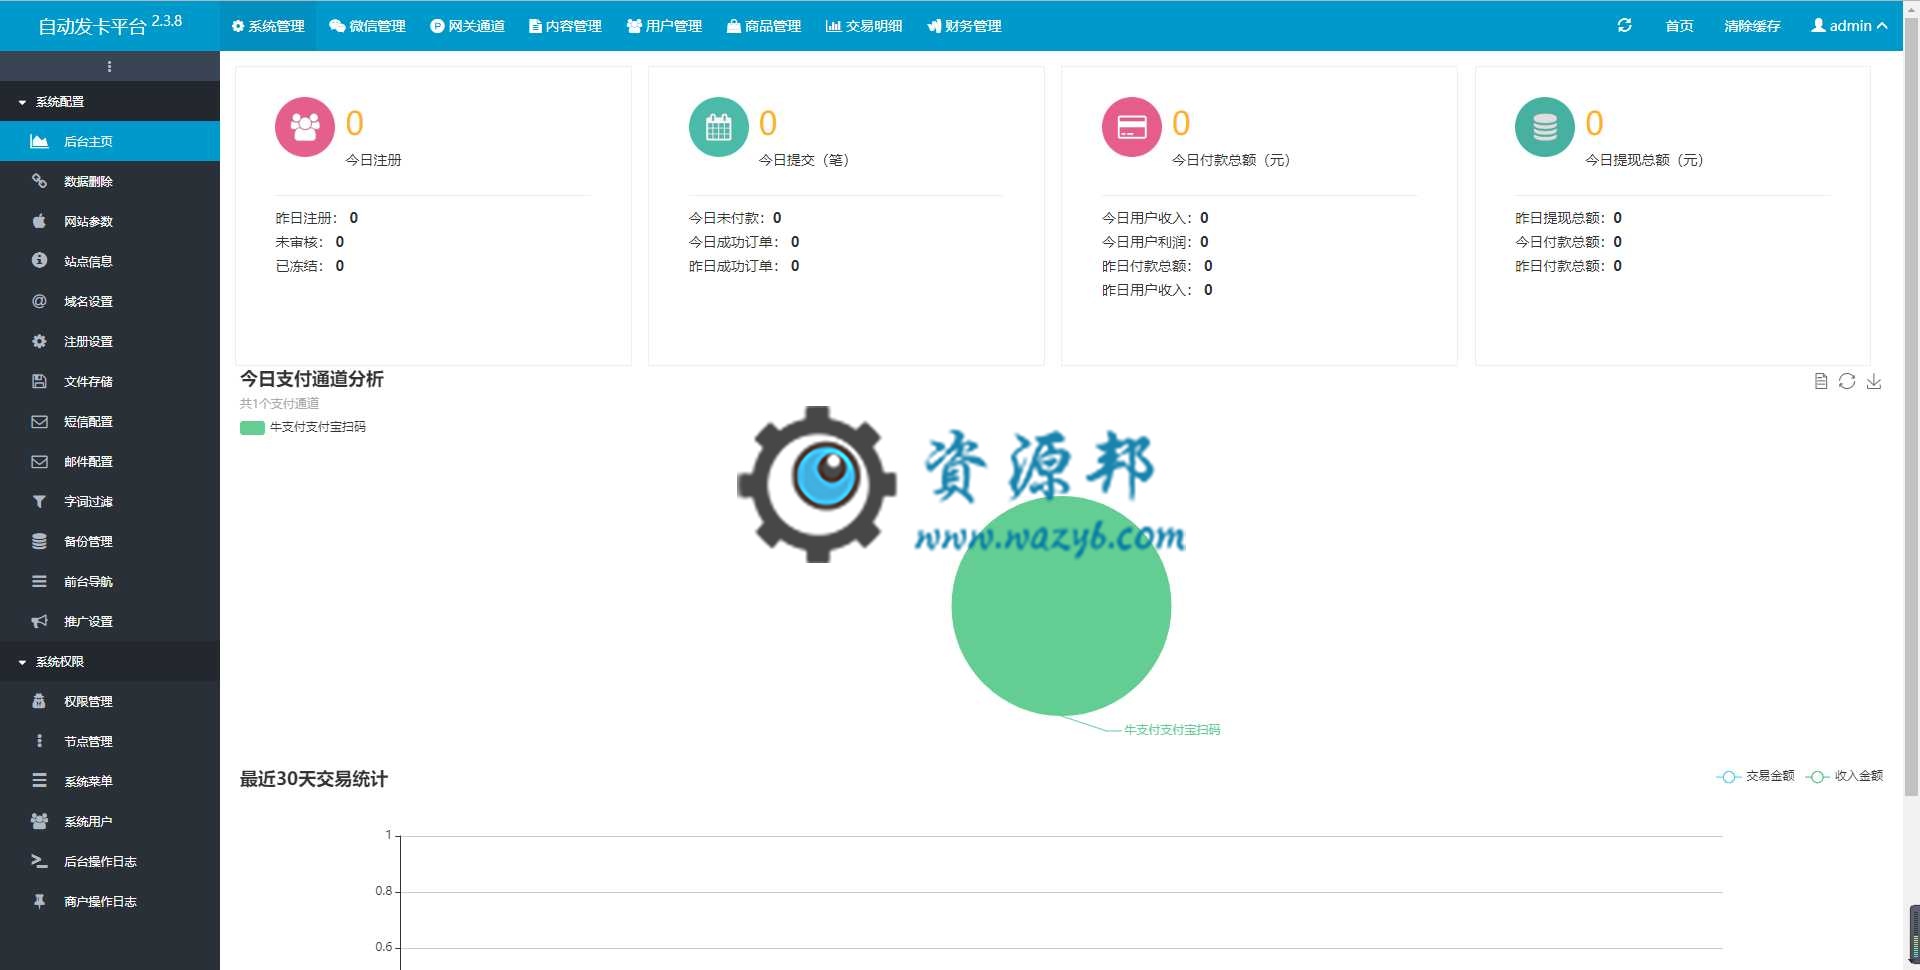Screen dimensions: 1920x970
Task: Open the admin user dropdown
Action: 1849,26
